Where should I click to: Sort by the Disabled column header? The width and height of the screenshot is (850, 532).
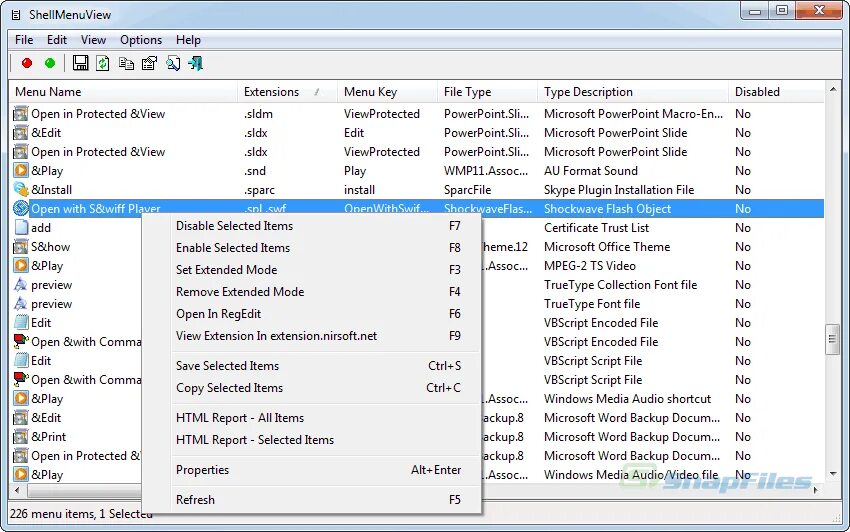point(776,92)
